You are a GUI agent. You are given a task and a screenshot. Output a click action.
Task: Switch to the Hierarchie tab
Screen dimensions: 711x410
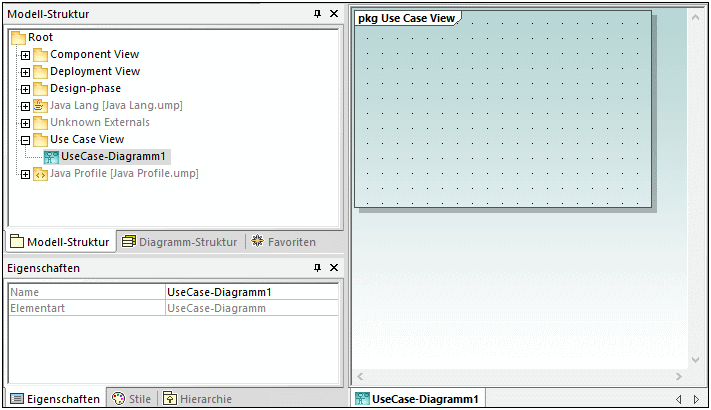click(x=197, y=399)
